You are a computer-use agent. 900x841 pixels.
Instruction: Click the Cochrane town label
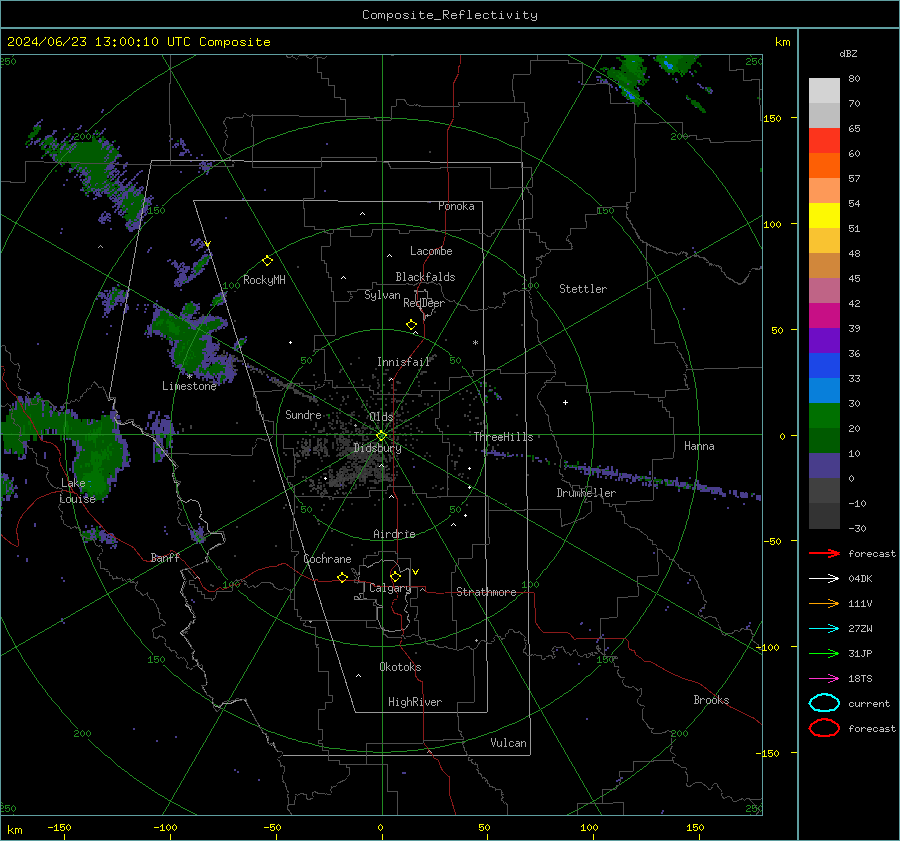(327, 559)
